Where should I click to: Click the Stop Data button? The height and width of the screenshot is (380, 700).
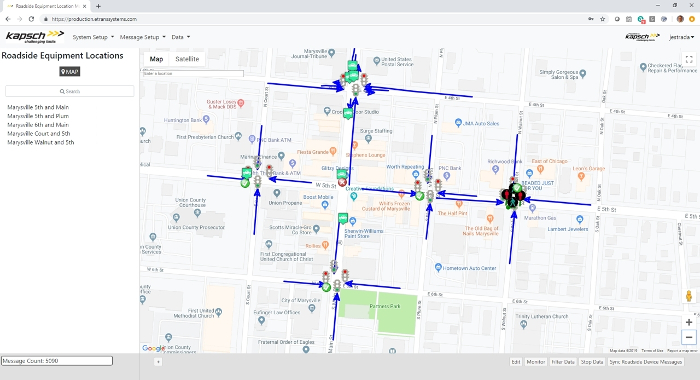tap(592, 362)
